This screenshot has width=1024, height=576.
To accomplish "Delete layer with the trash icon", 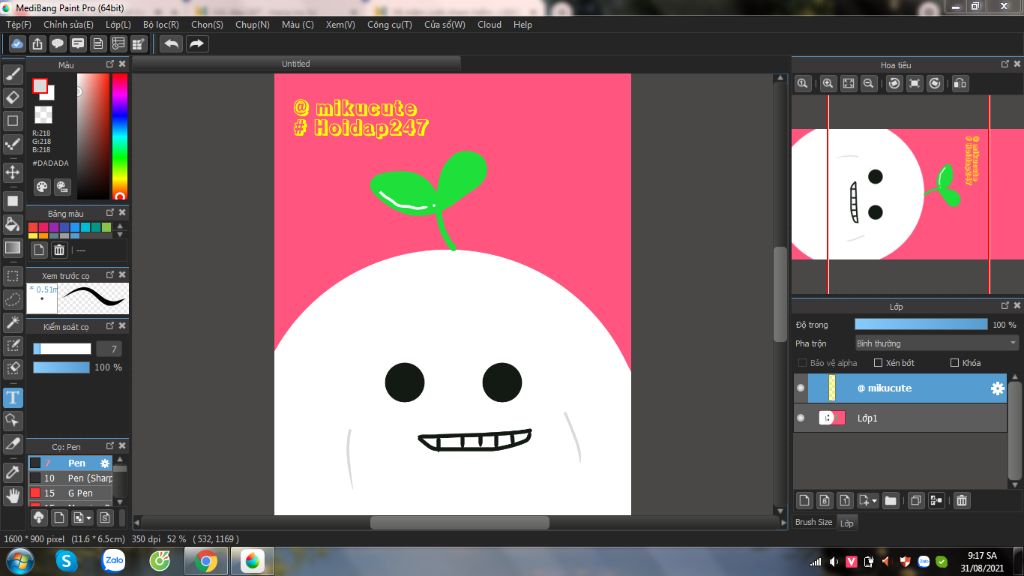I will [961, 501].
